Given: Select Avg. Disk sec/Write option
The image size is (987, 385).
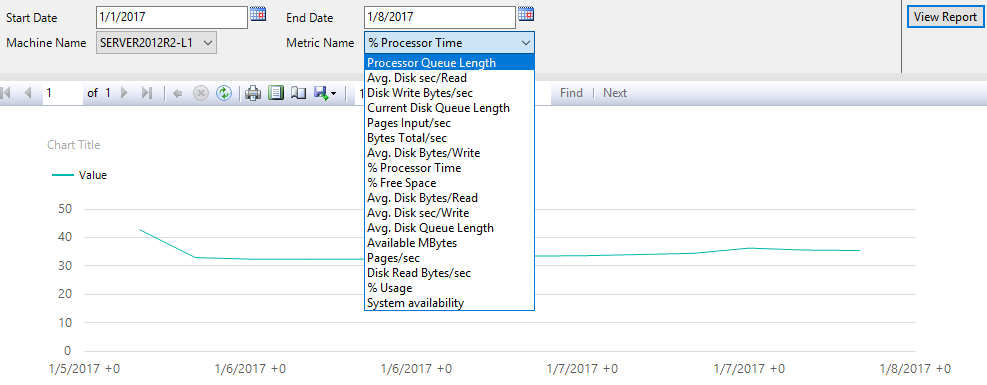Looking at the screenshot, I should click(449, 213).
